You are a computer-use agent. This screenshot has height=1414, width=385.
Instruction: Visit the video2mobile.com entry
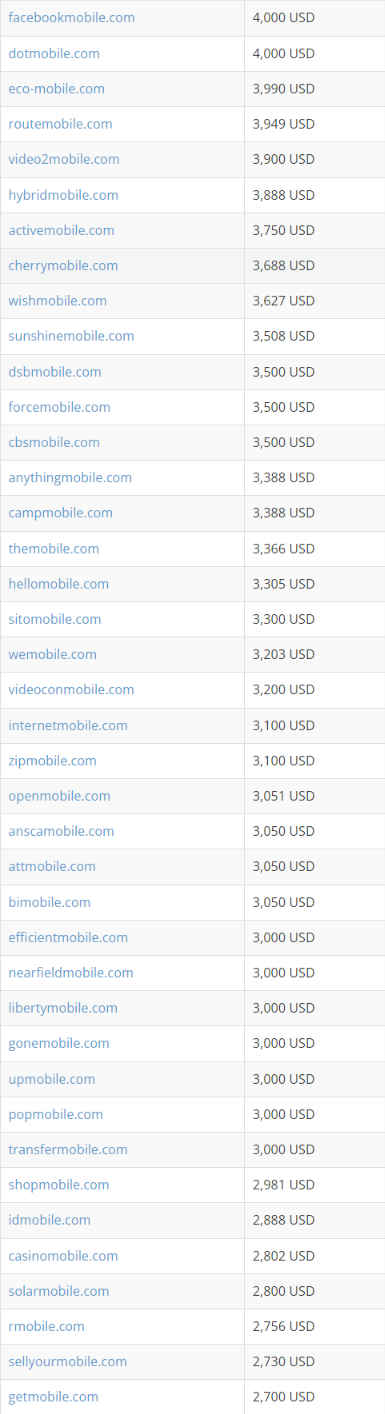[x=64, y=159]
